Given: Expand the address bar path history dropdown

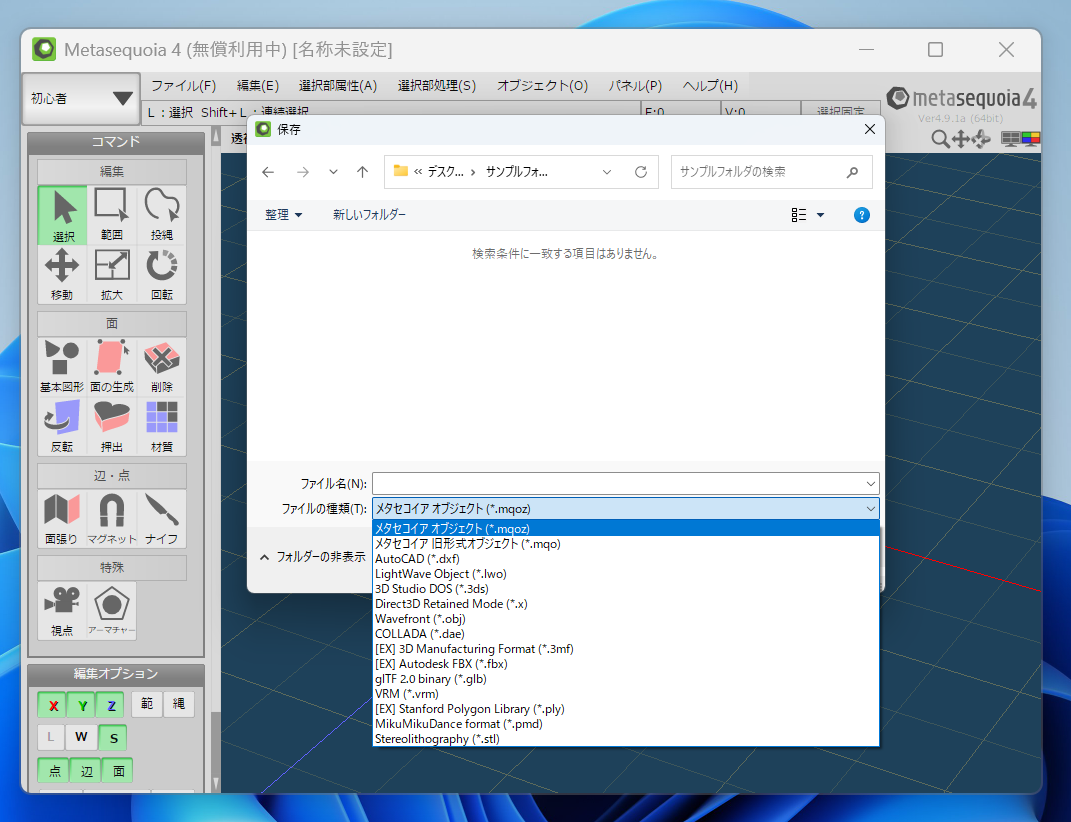Looking at the screenshot, I should (x=607, y=172).
